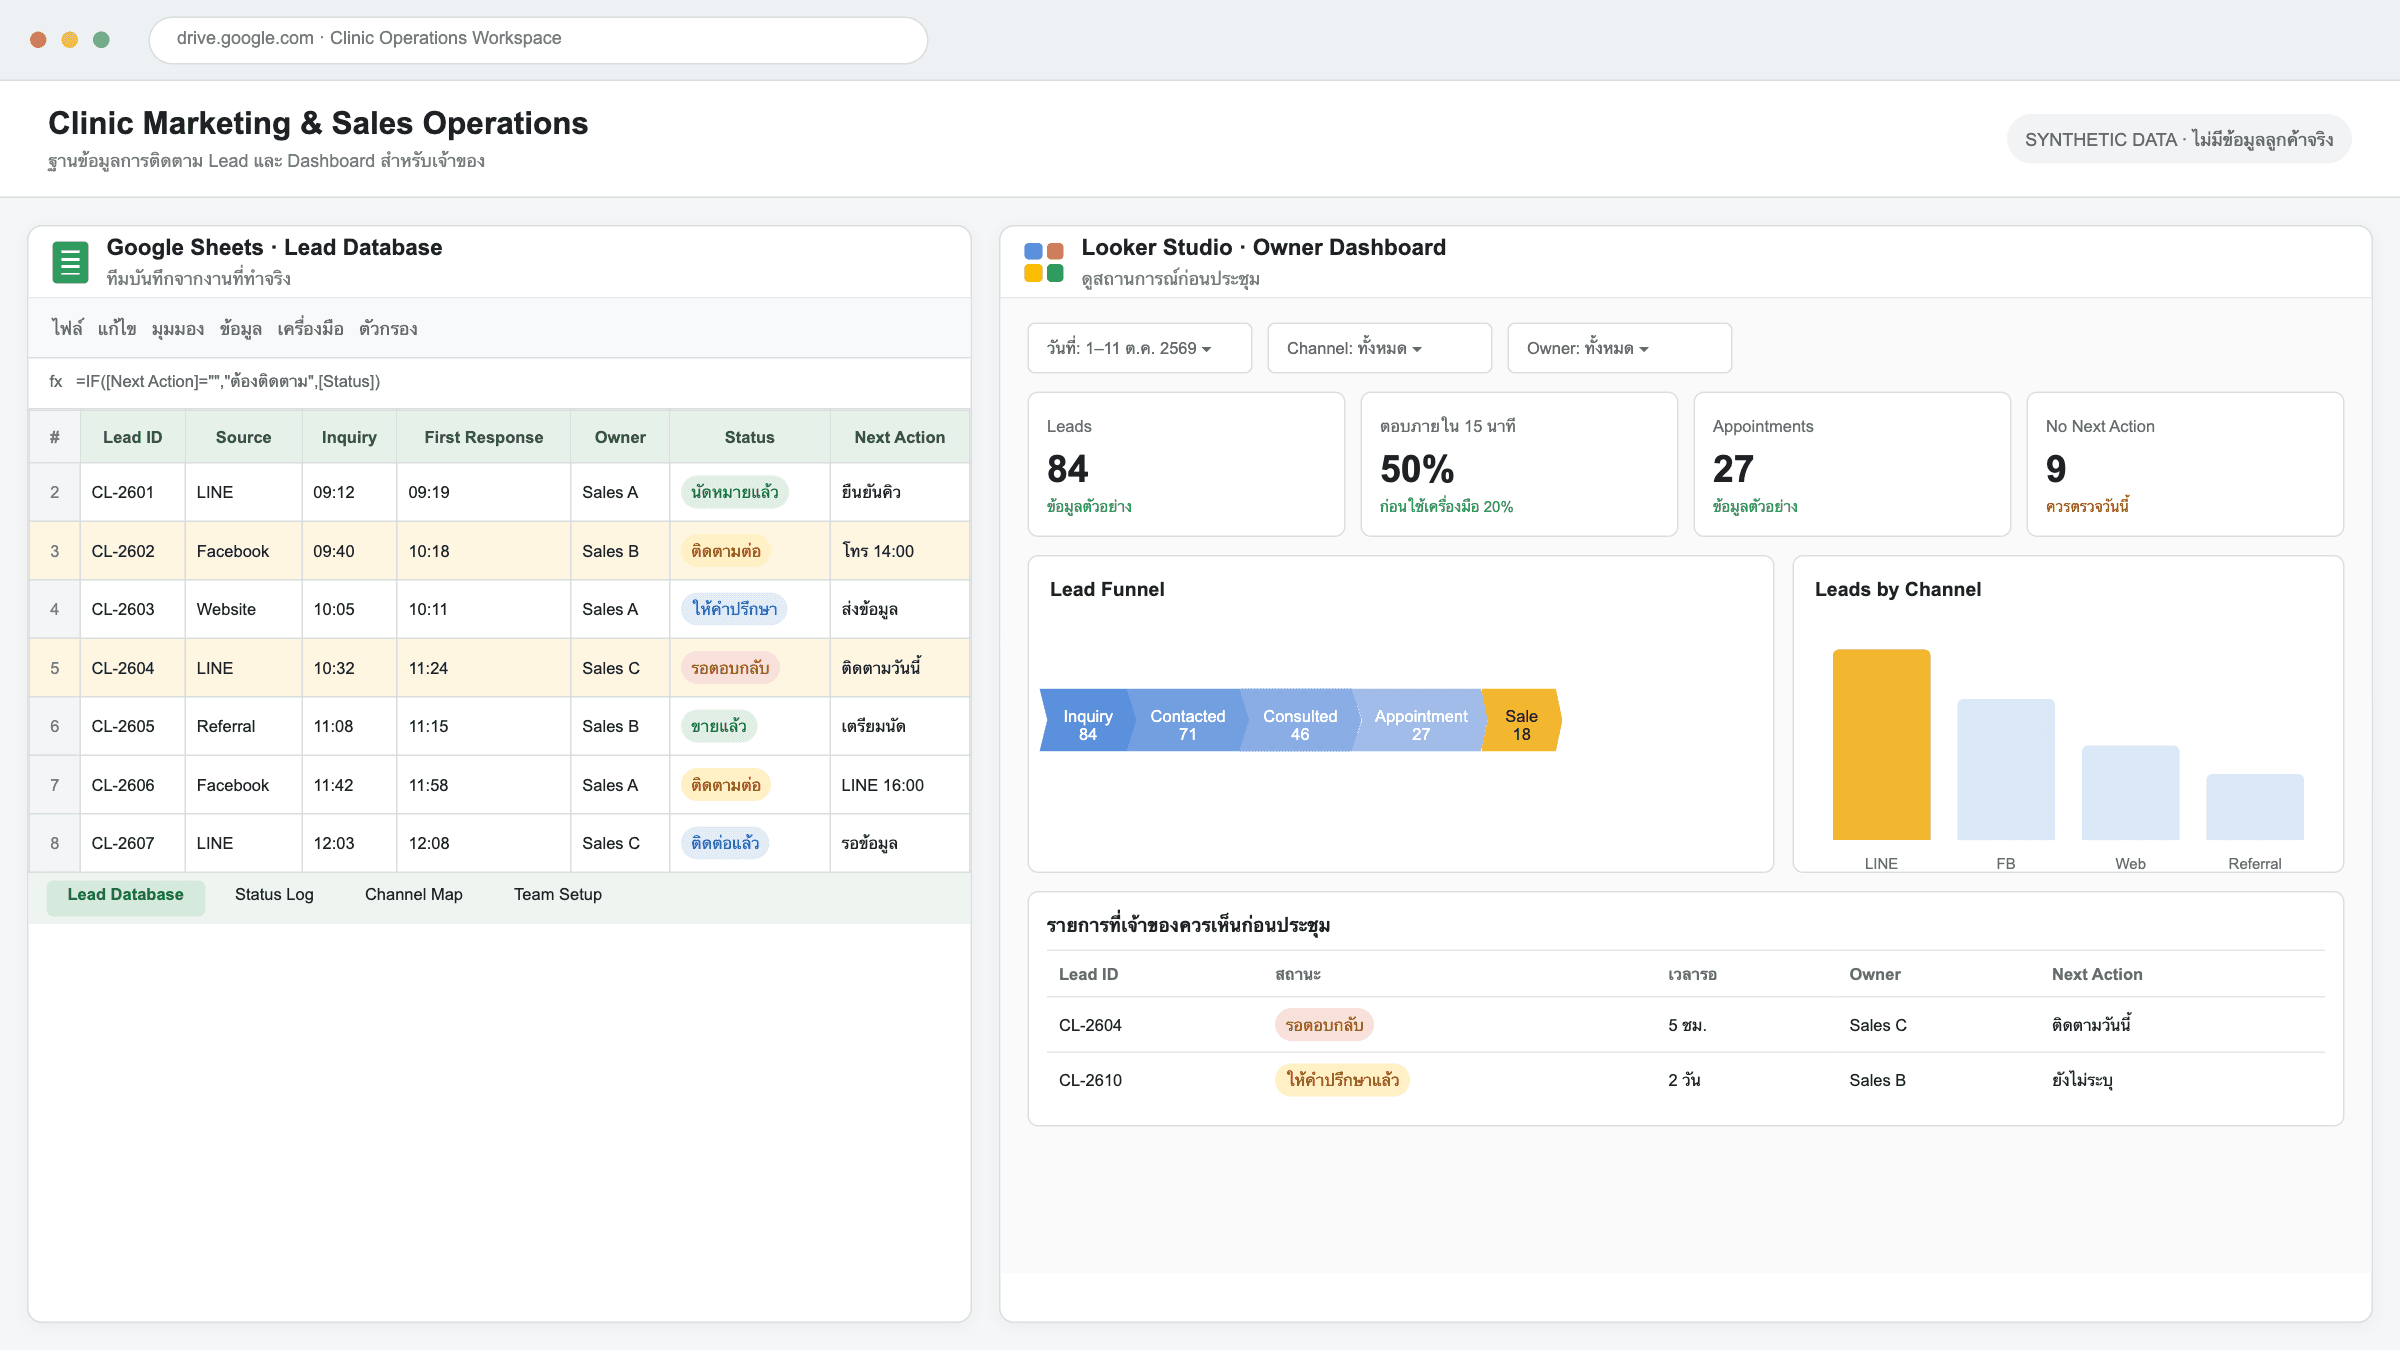Click the ตอบภายใน 15 นาที 50% scorecard
2400x1350 pixels.
(1519, 464)
